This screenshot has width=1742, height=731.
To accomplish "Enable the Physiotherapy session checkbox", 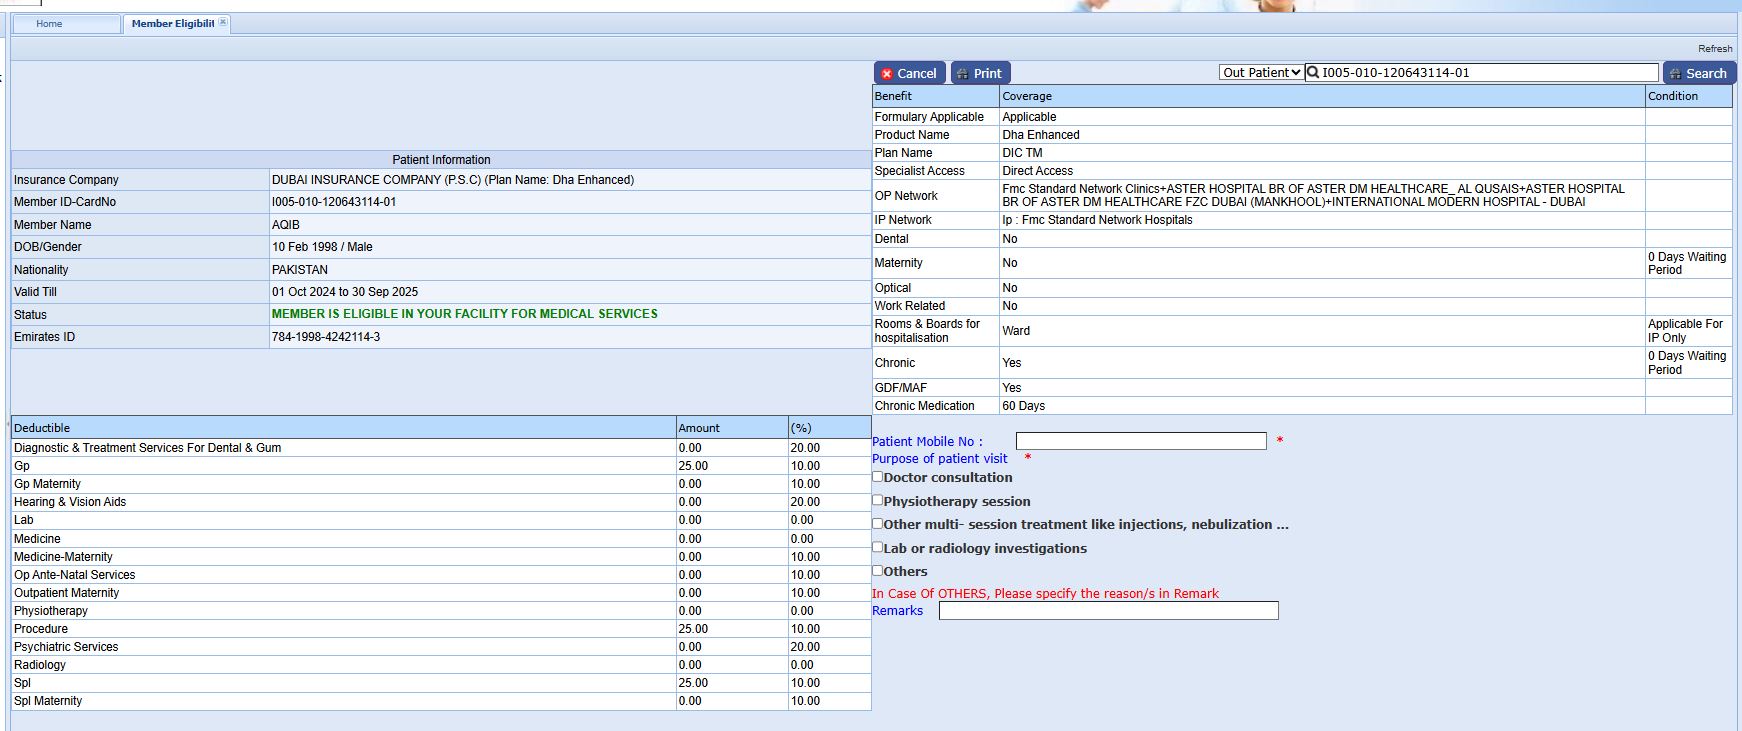I will (878, 500).
